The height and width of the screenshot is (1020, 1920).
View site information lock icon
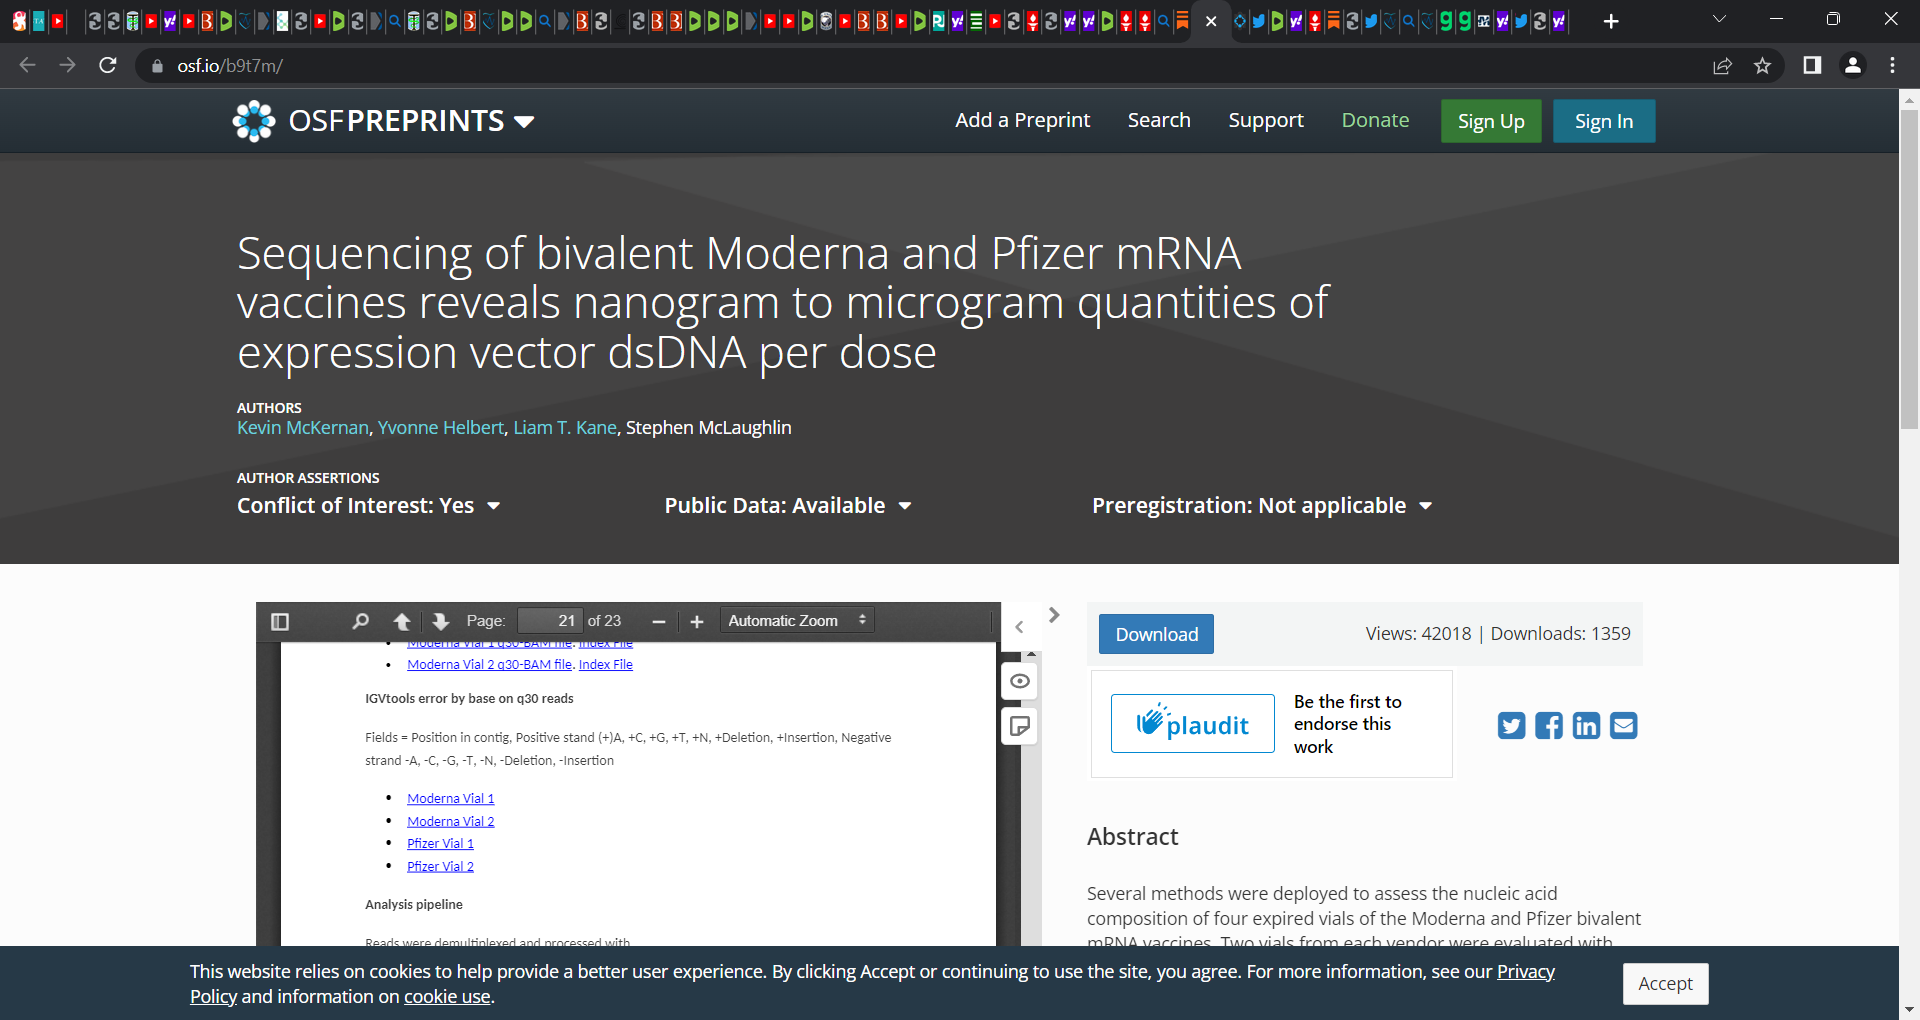tap(157, 66)
